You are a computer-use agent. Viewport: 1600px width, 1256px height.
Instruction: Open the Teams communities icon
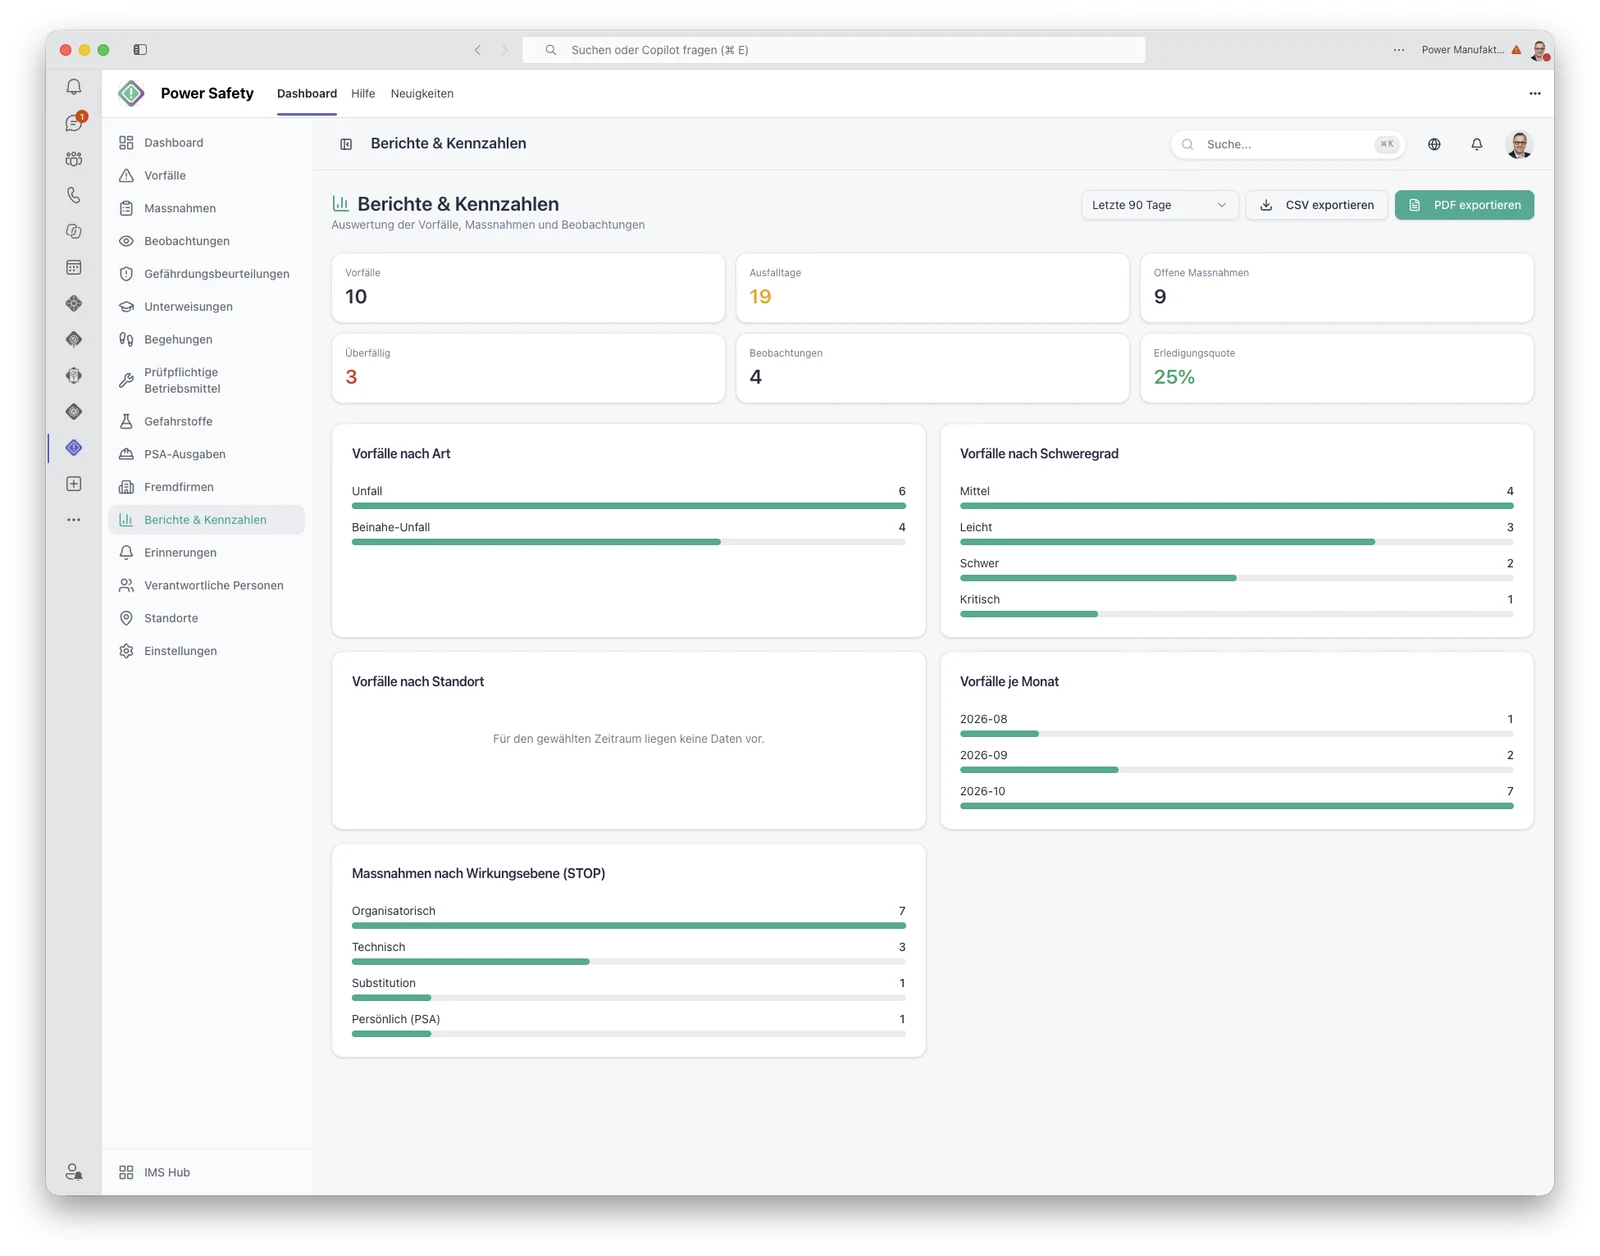click(74, 159)
